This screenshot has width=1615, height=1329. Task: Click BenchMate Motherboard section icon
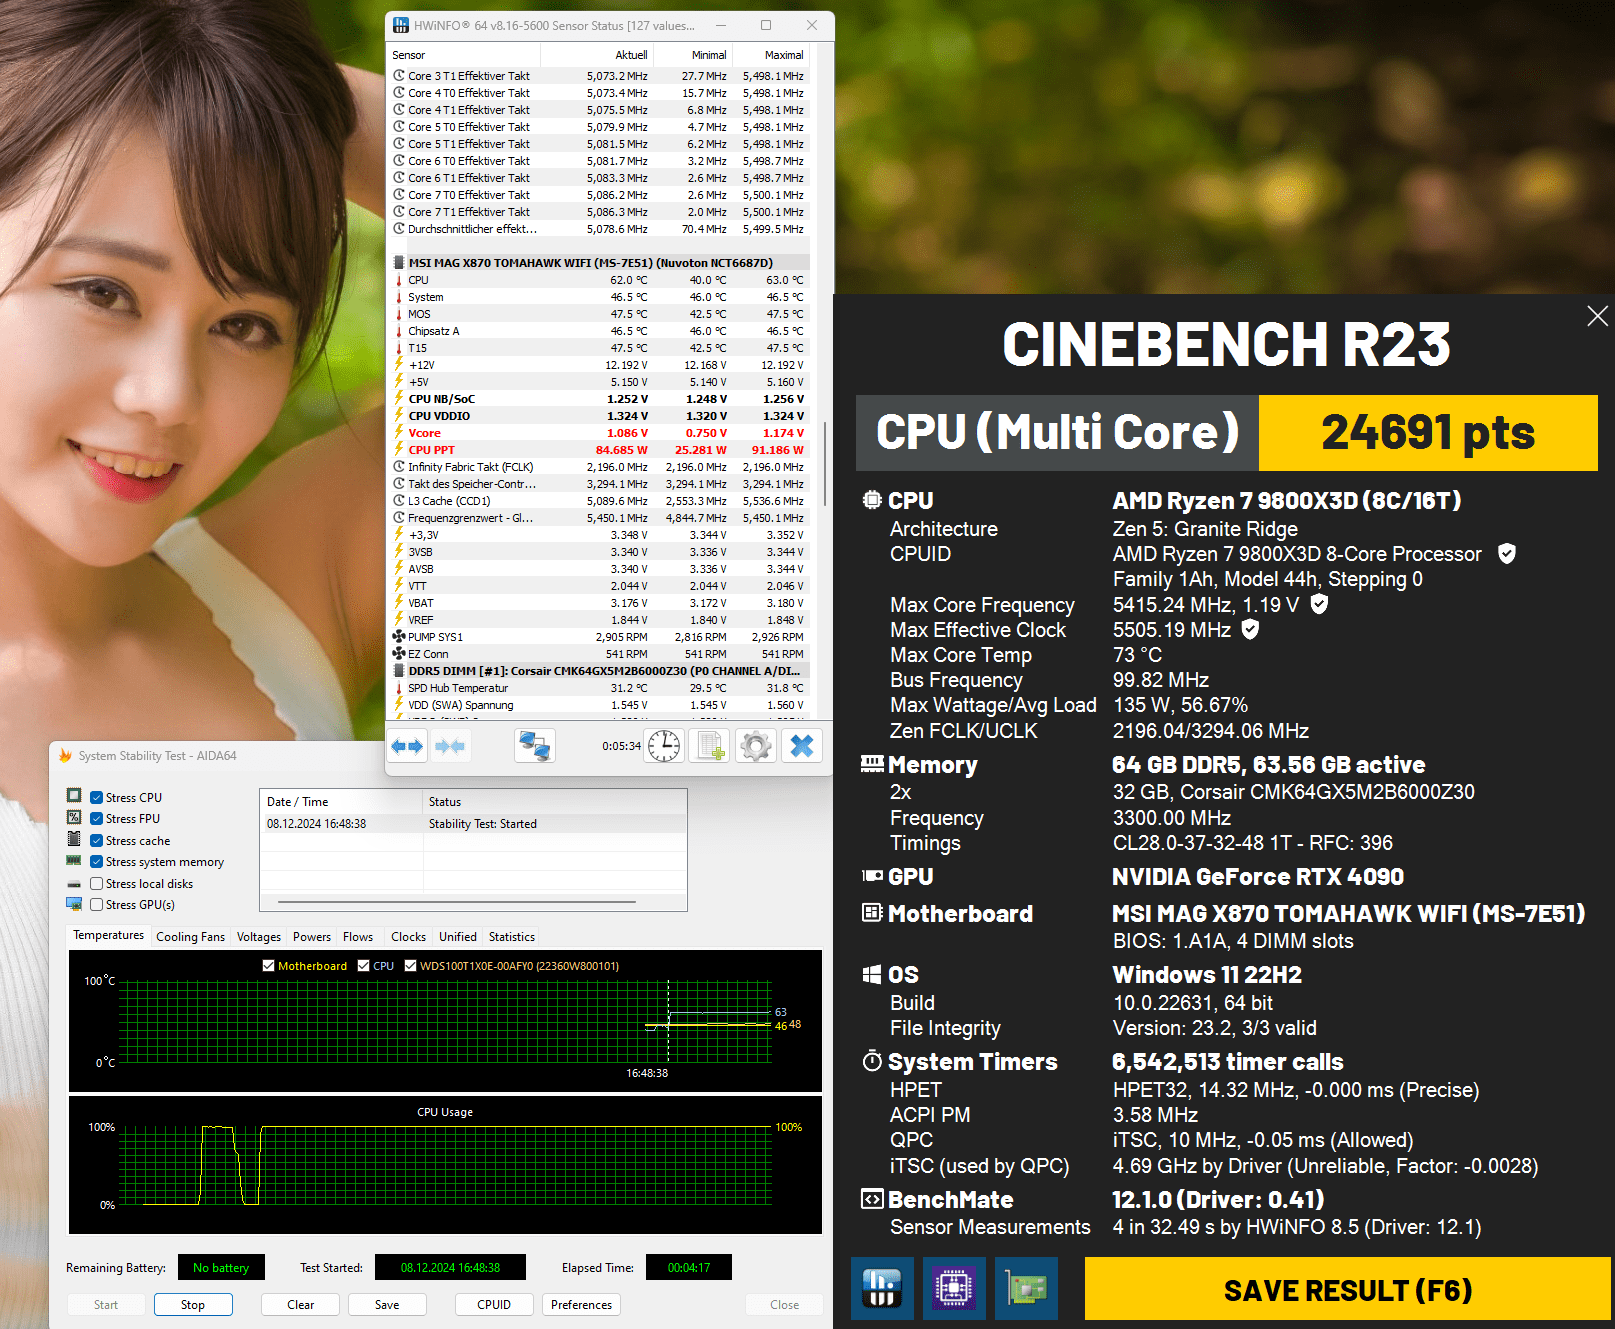point(872,913)
